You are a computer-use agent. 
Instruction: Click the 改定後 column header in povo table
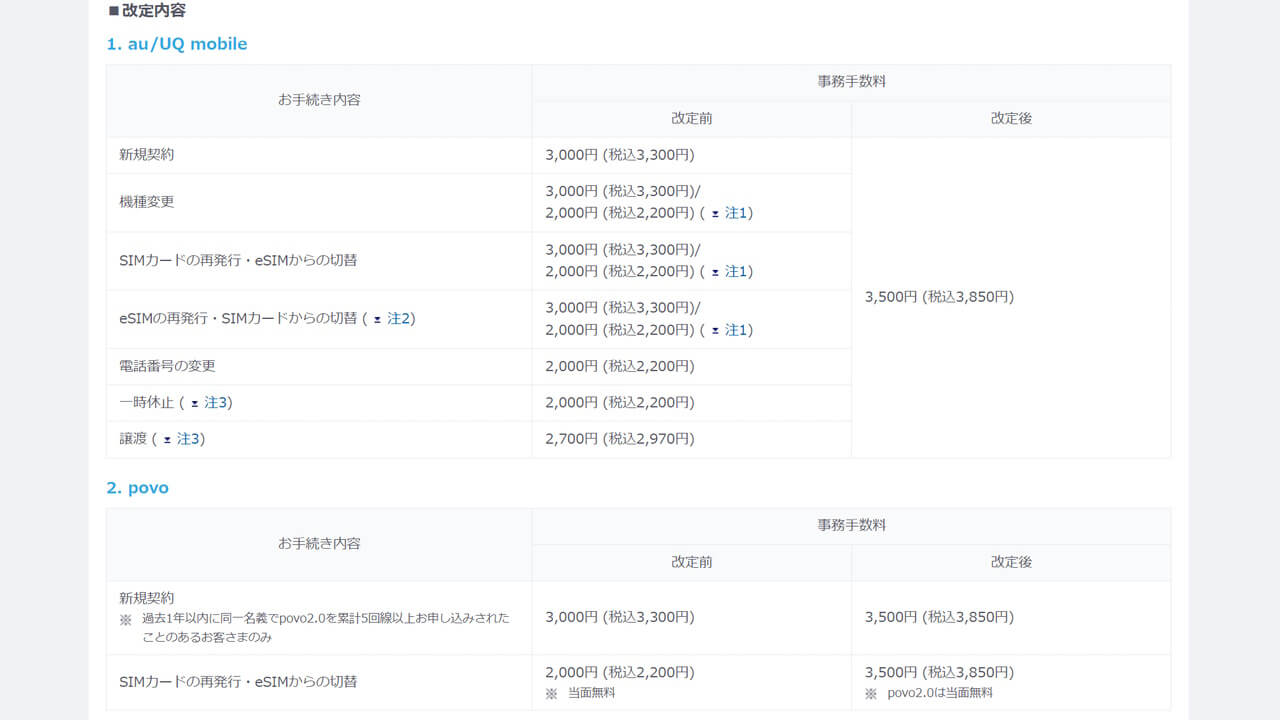tap(1010, 562)
